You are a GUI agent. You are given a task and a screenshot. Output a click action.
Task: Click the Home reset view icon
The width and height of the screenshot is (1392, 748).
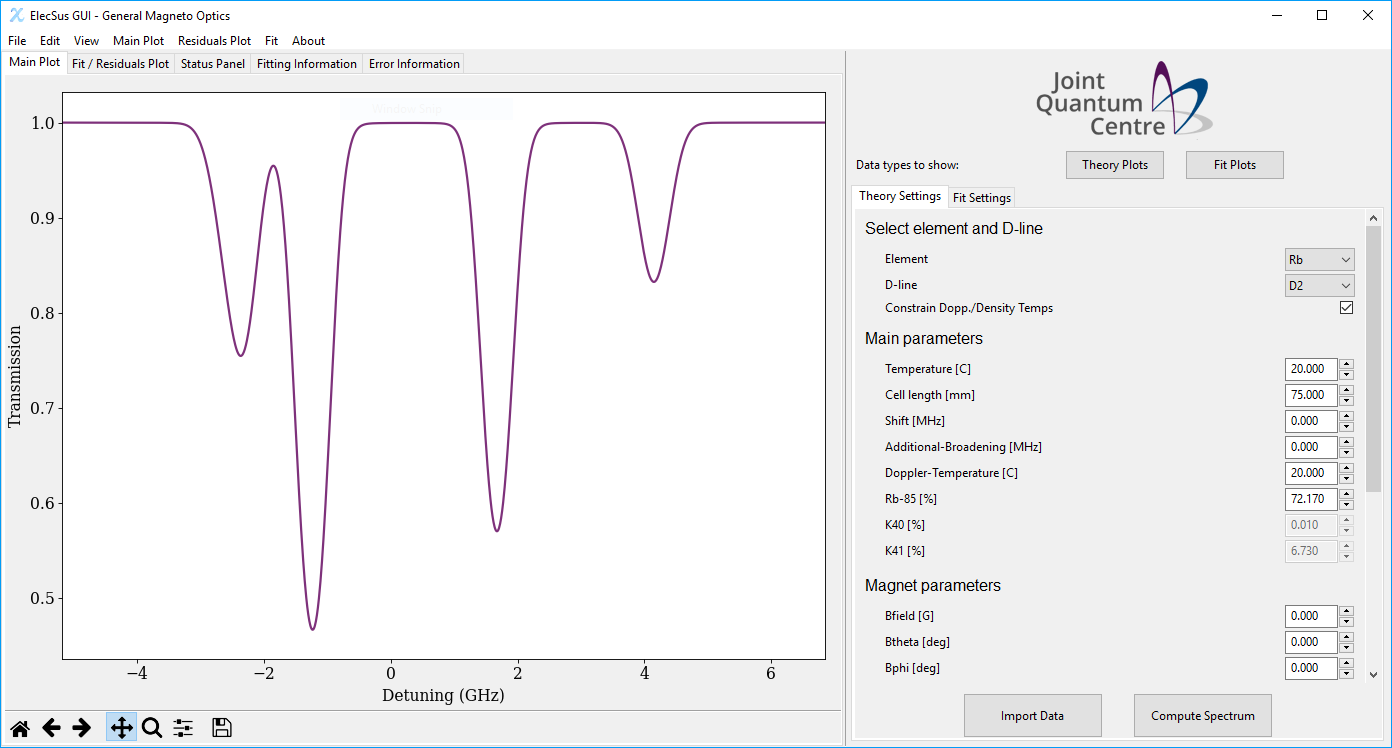pyautogui.click(x=20, y=728)
